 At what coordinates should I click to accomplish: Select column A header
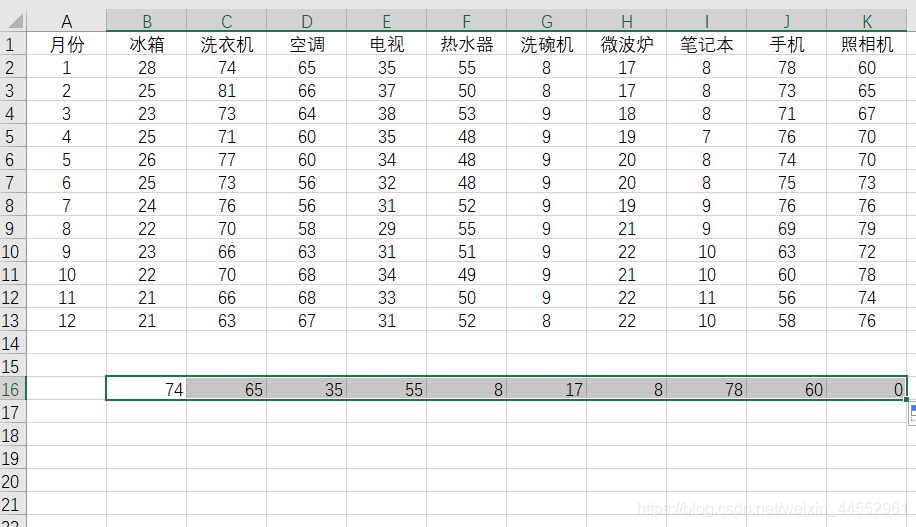(67, 22)
